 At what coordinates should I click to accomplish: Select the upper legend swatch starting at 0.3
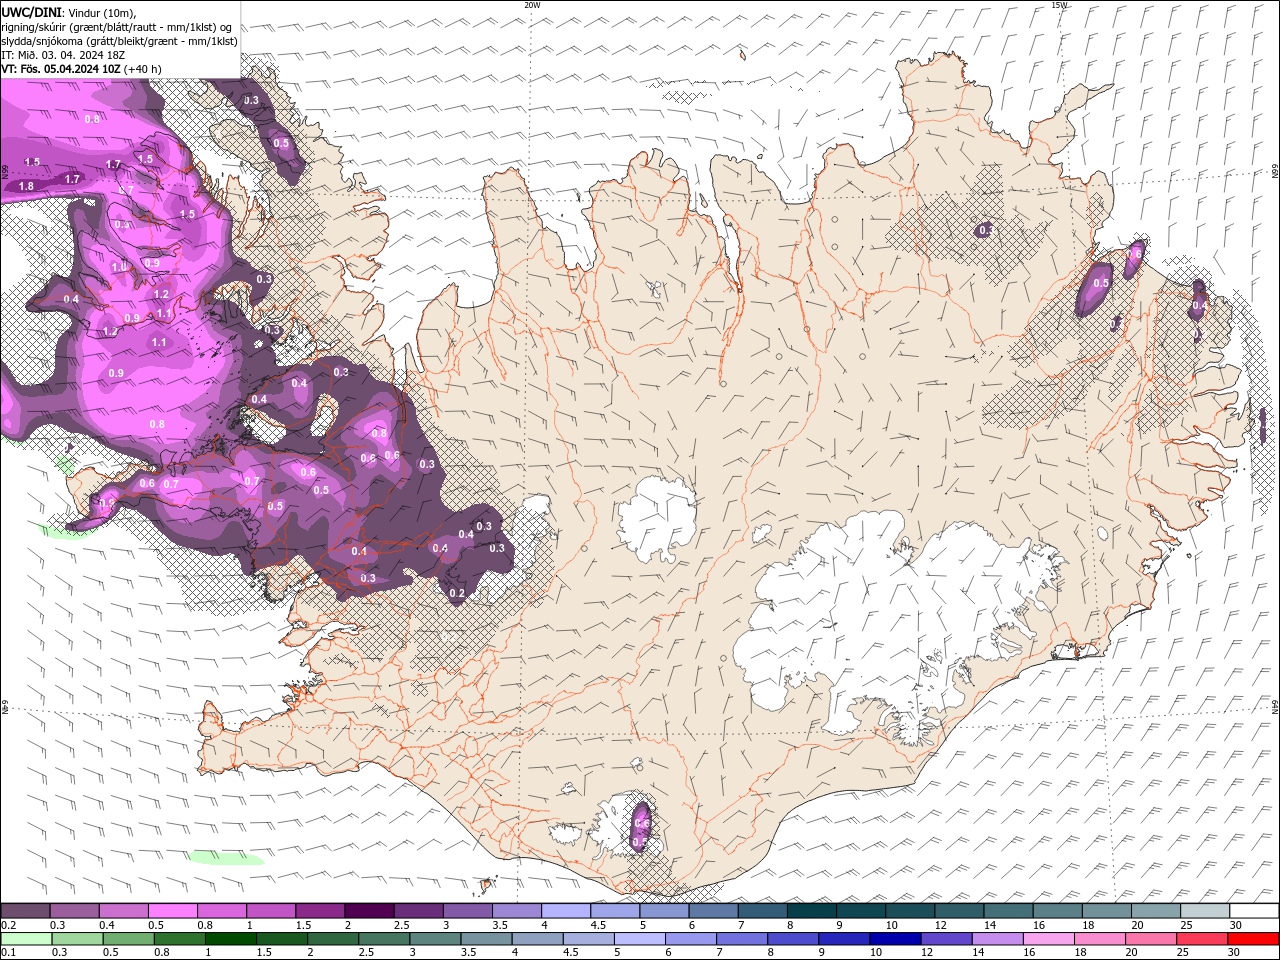tap(75, 911)
